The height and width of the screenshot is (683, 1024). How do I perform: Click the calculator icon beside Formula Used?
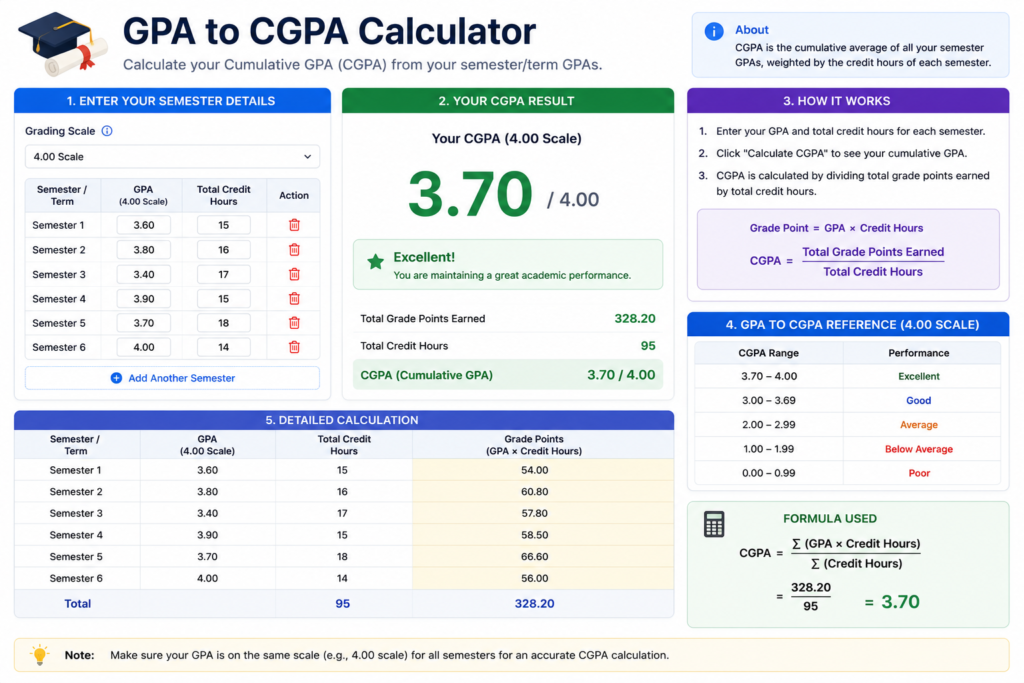pyautogui.click(x=714, y=524)
